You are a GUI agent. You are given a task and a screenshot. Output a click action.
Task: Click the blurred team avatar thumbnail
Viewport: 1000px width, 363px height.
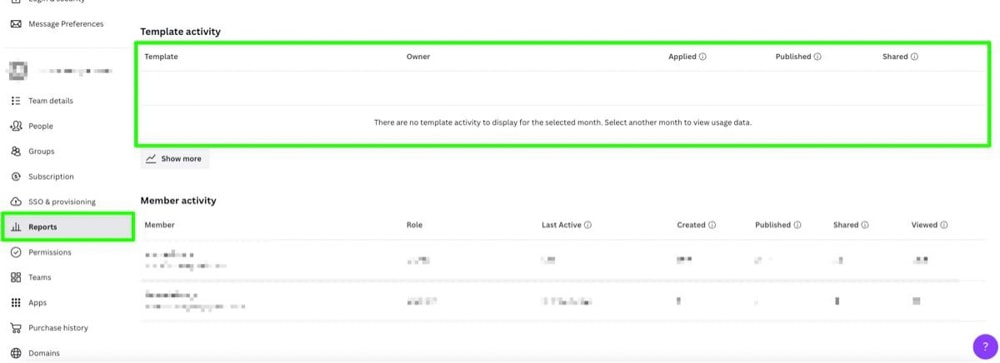16,71
